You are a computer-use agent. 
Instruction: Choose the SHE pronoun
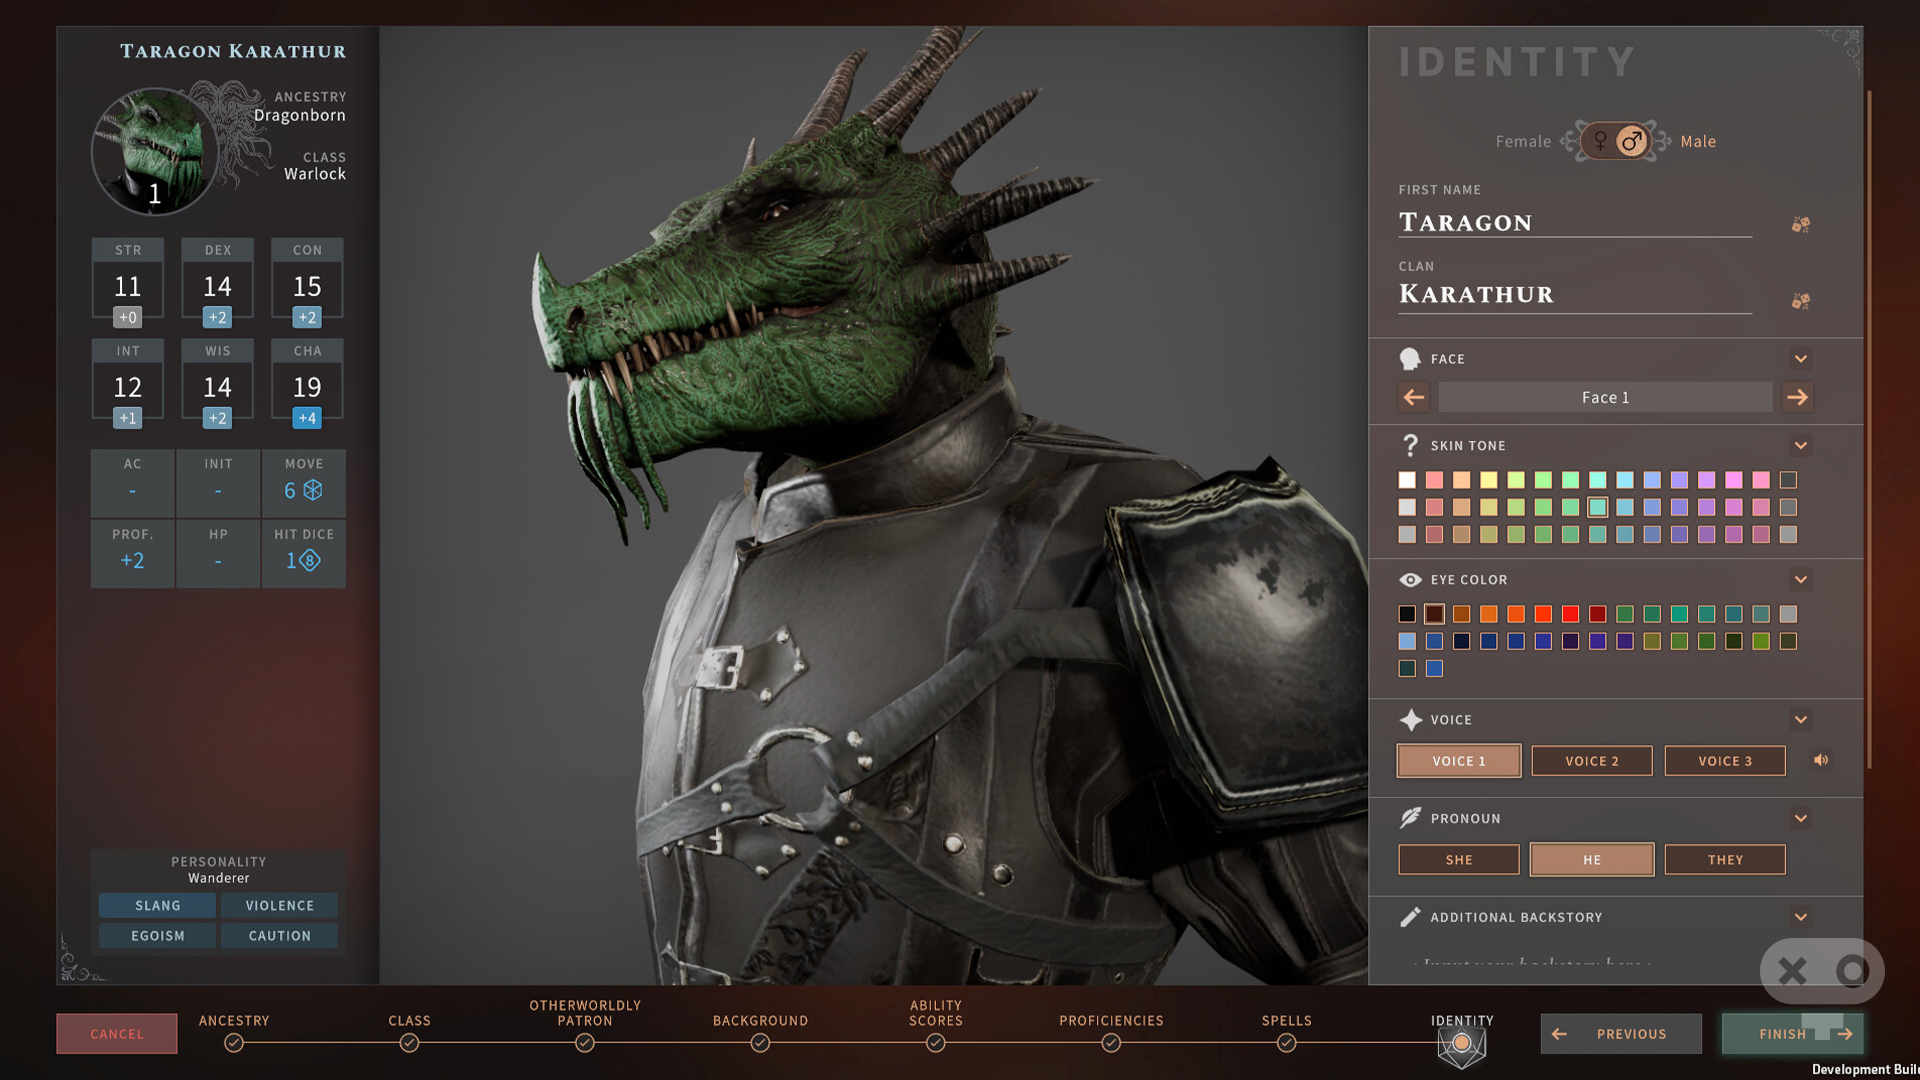pyautogui.click(x=1459, y=860)
